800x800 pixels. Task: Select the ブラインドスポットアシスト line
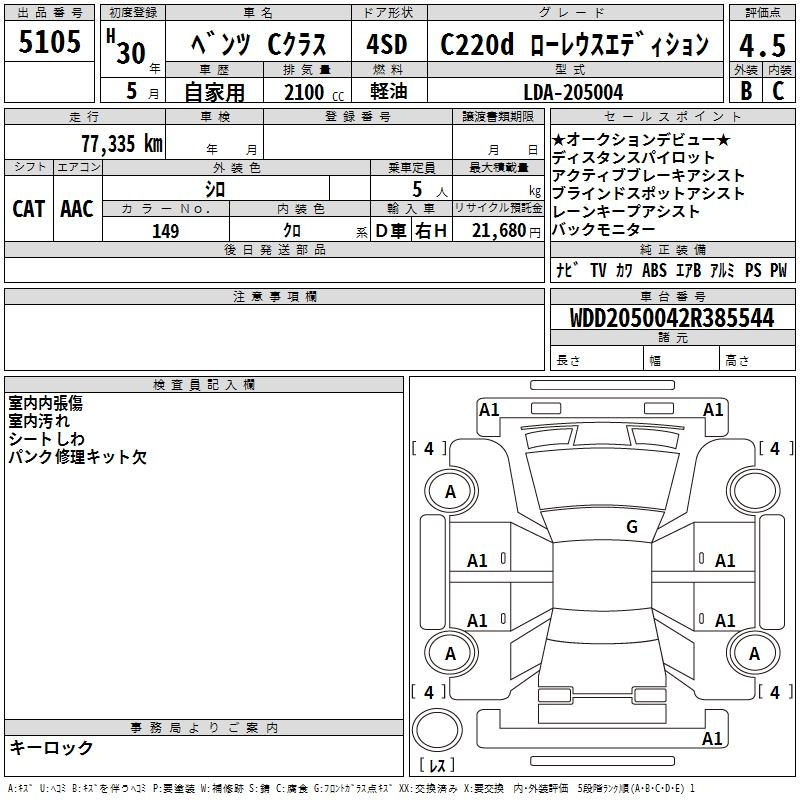coord(648,193)
